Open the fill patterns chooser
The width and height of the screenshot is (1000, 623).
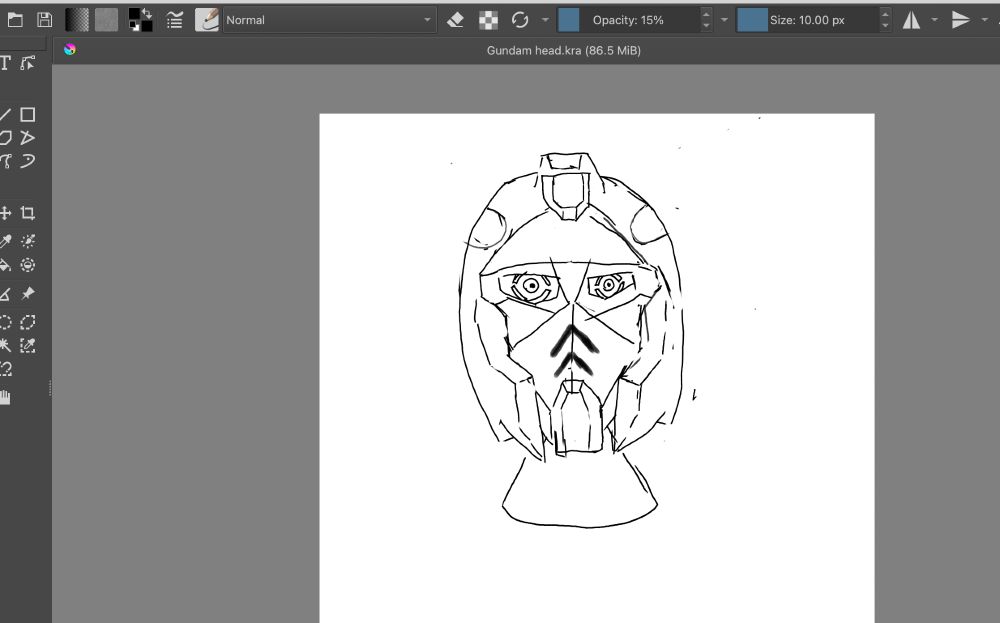click(107, 20)
